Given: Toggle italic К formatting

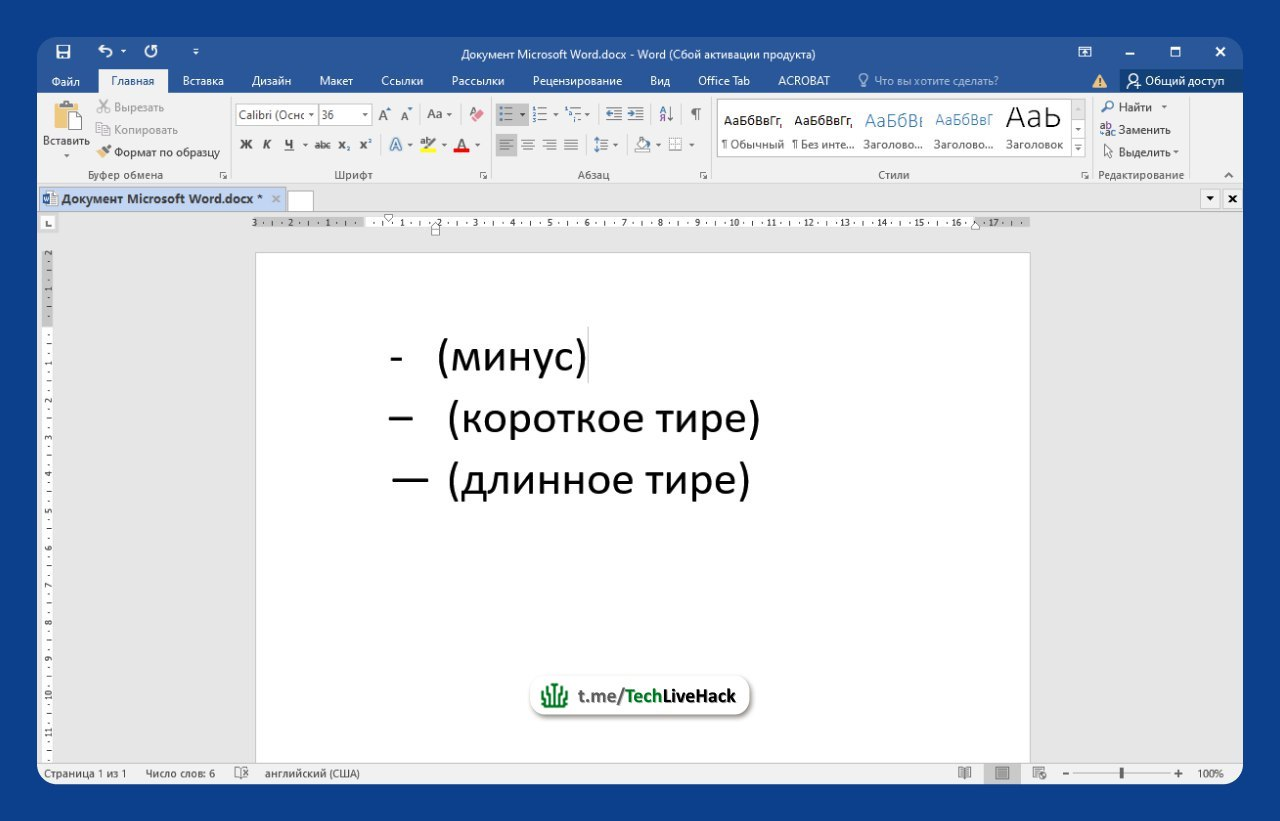Looking at the screenshot, I should (267, 145).
